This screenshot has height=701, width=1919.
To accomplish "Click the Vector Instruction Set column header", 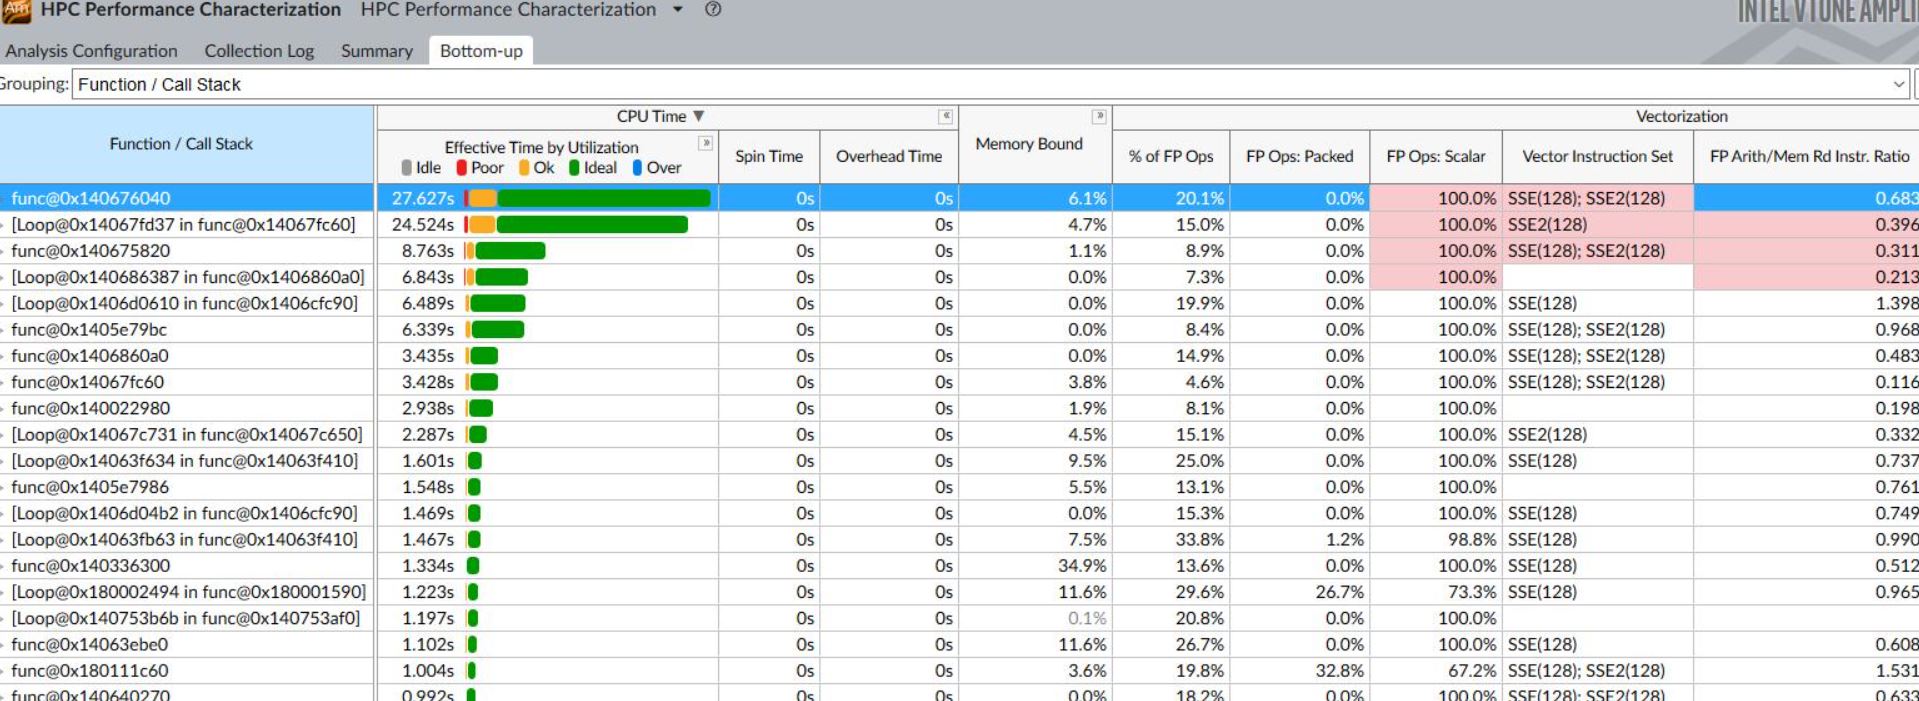I will pos(1597,157).
